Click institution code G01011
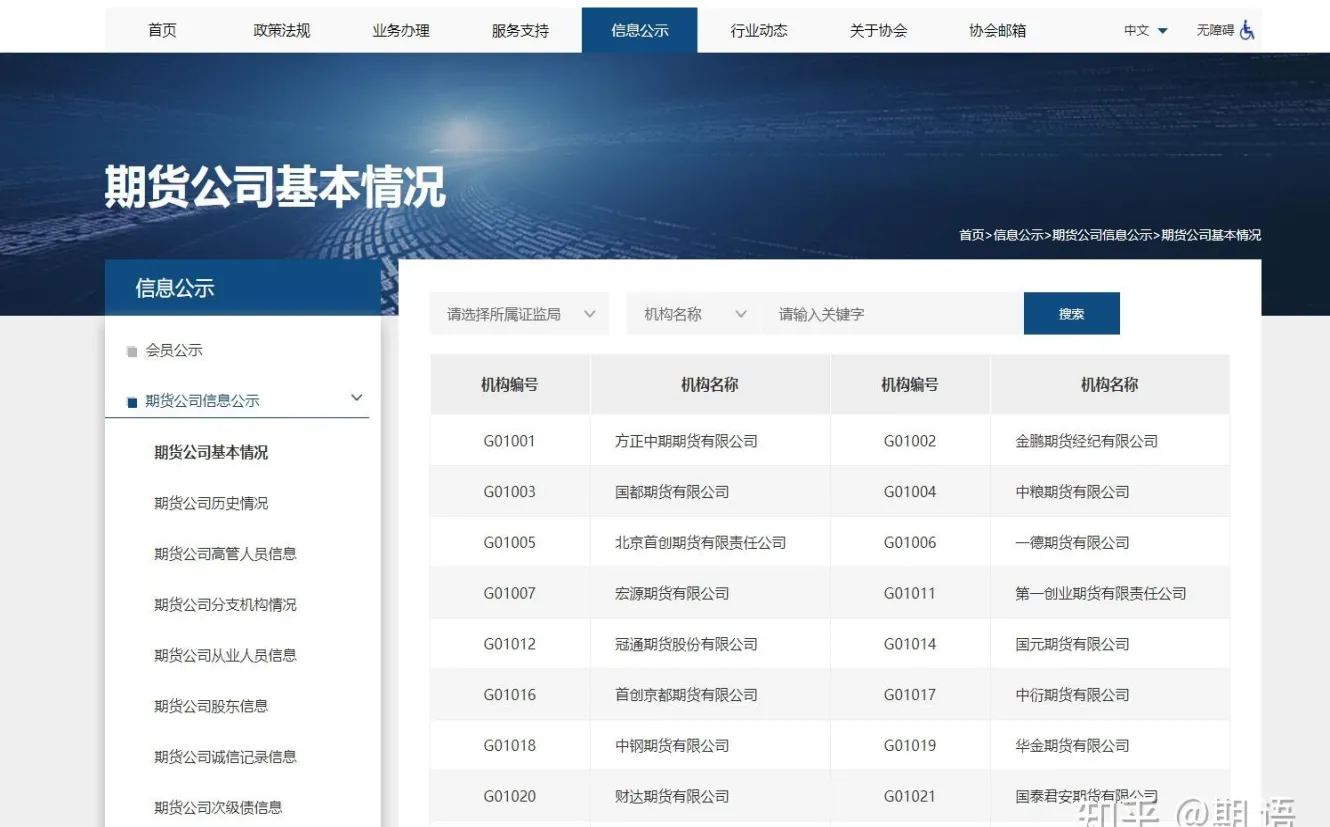 pos(910,594)
